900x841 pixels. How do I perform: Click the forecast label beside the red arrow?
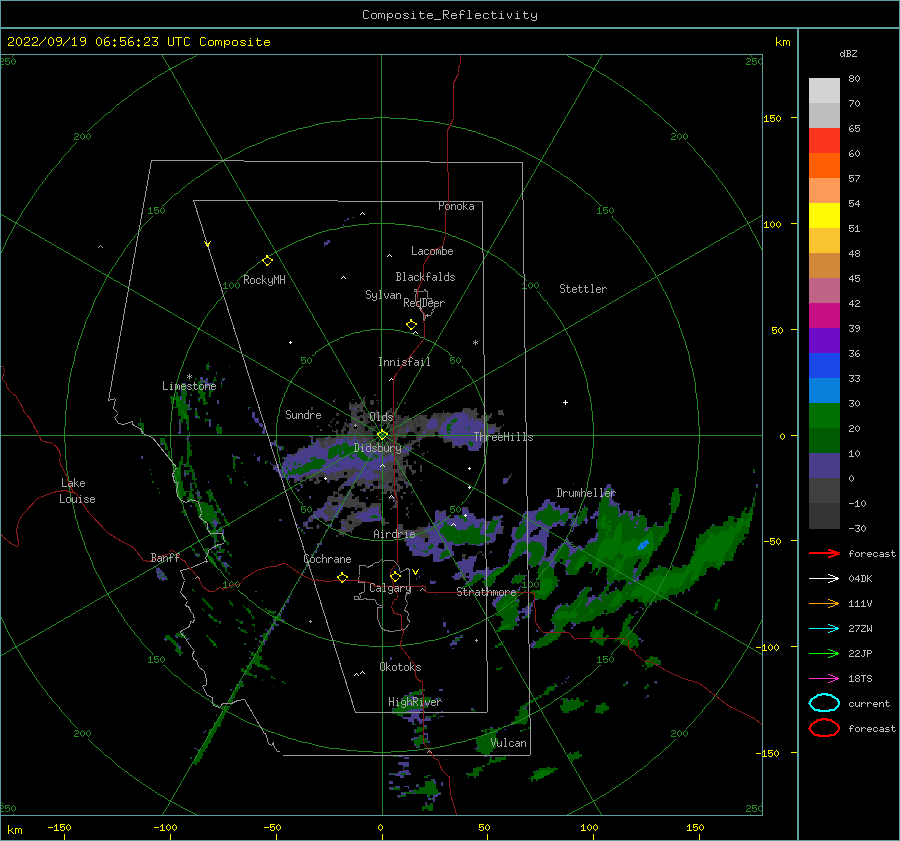tap(872, 553)
